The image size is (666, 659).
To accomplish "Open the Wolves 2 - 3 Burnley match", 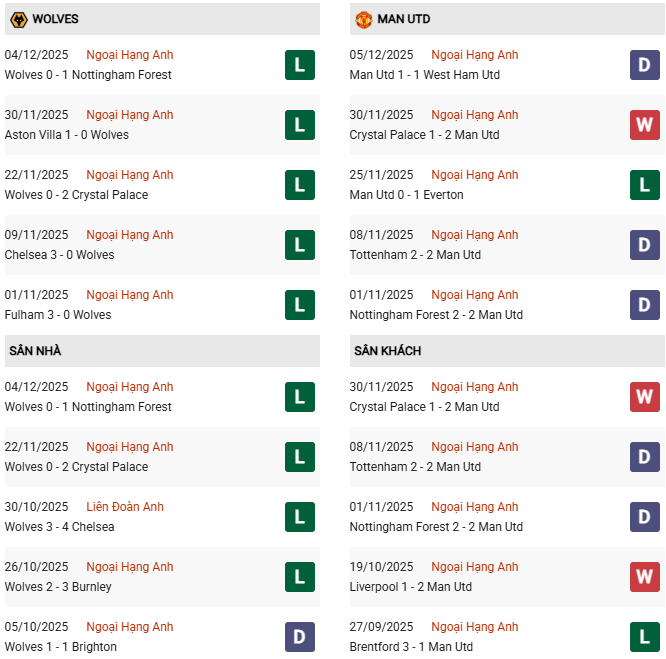I will click(x=58, y=587).
